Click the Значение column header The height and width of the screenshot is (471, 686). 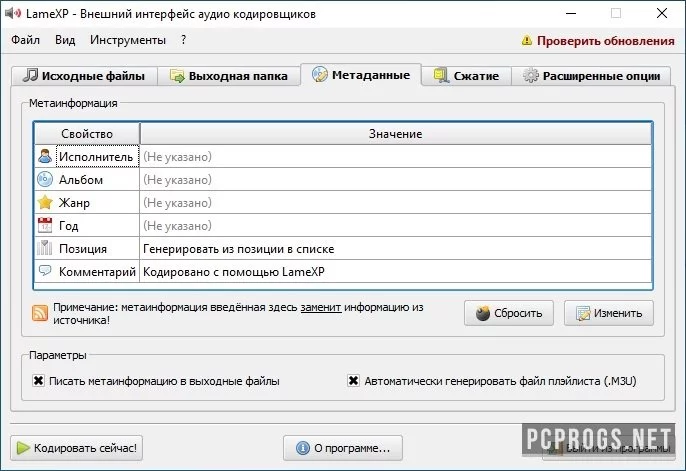396,134
